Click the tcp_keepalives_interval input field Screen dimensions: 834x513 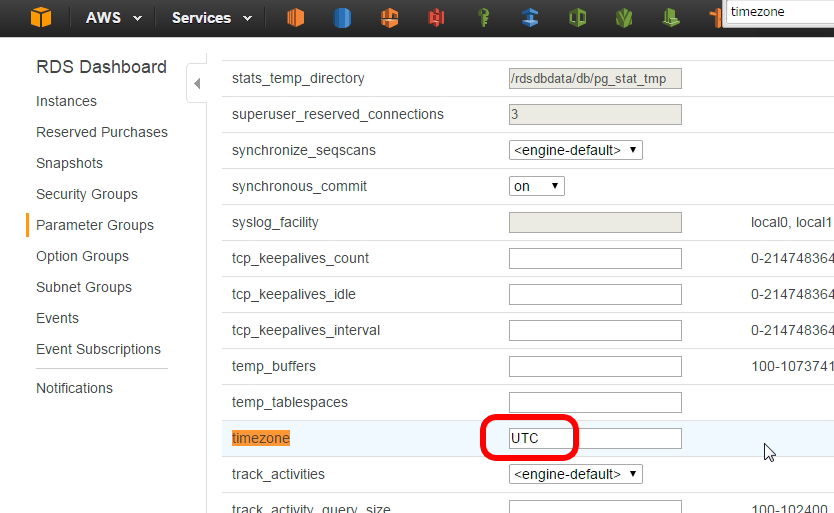pyautogui.click(x=595, y=330)
